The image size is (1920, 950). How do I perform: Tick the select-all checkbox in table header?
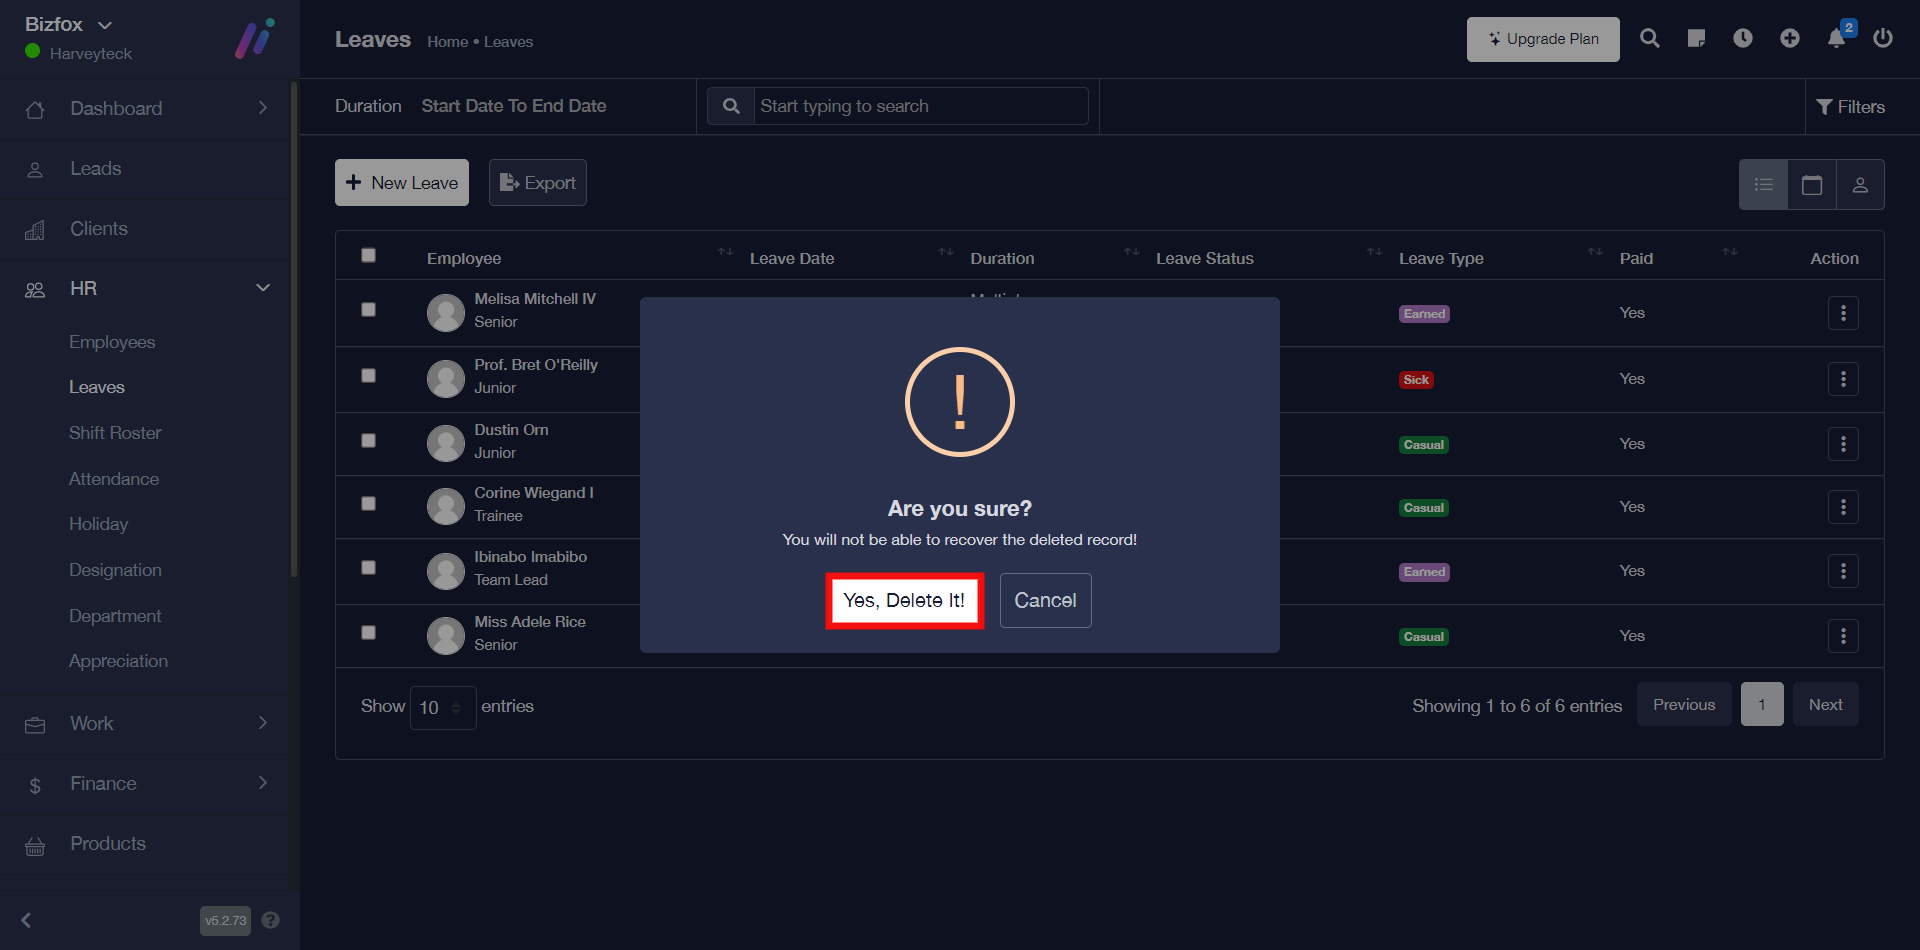pyautogui.click(x=369, y=256)
